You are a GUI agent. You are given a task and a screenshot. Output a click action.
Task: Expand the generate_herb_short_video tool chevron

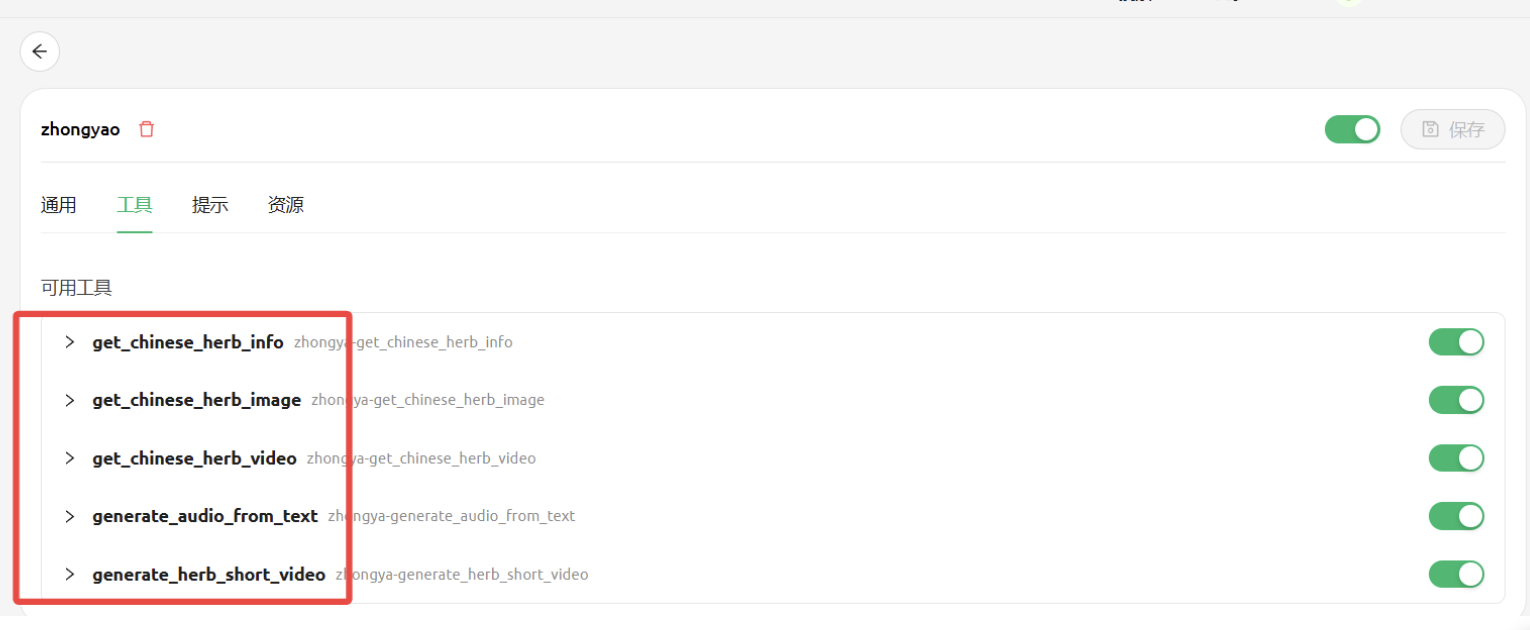point(70,574)
